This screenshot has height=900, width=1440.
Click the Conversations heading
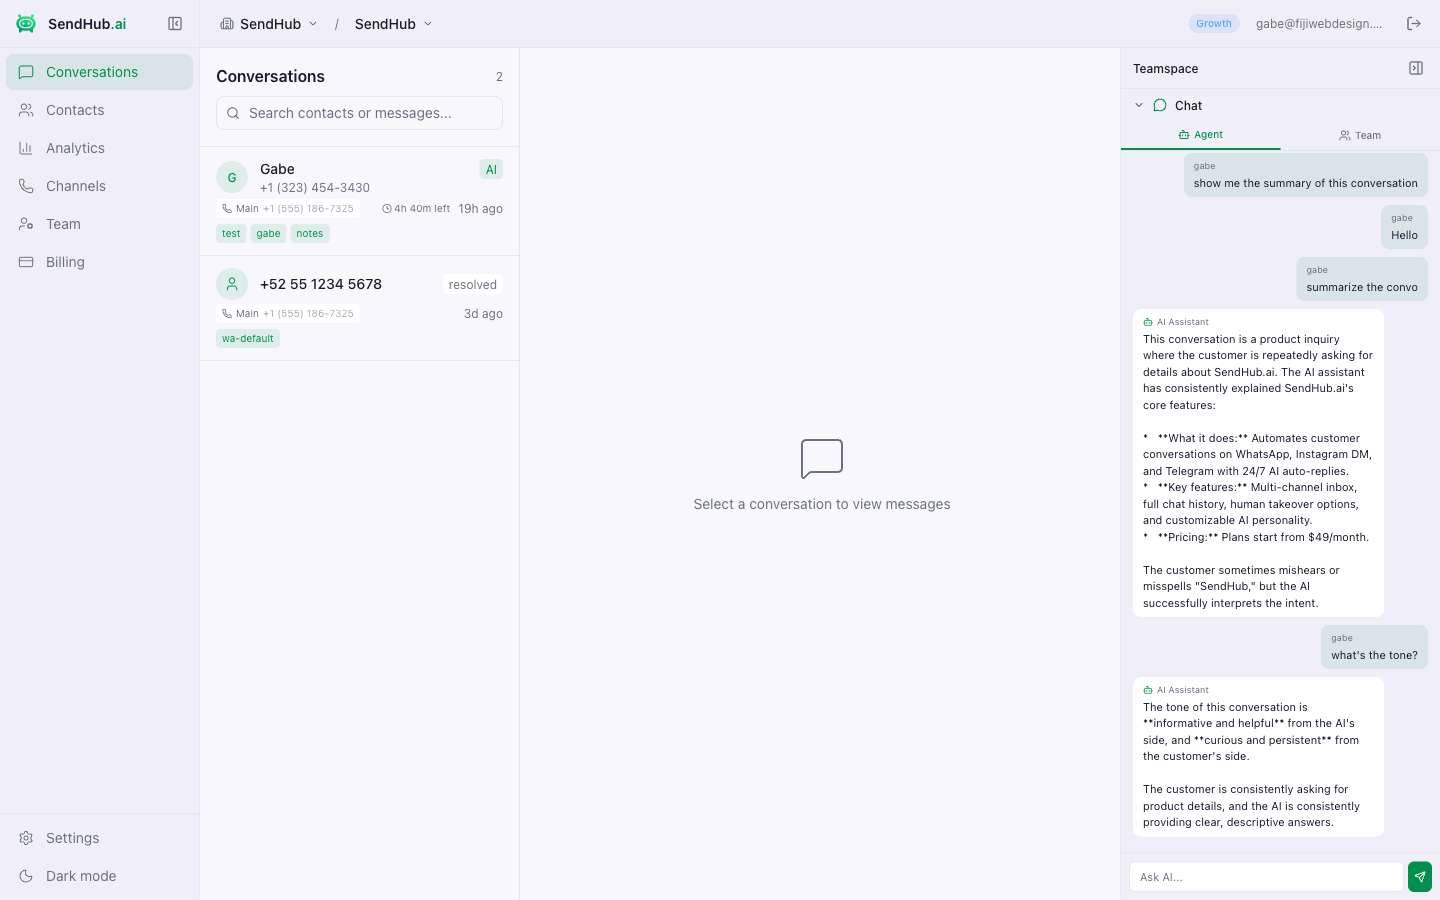click(270, 76)
